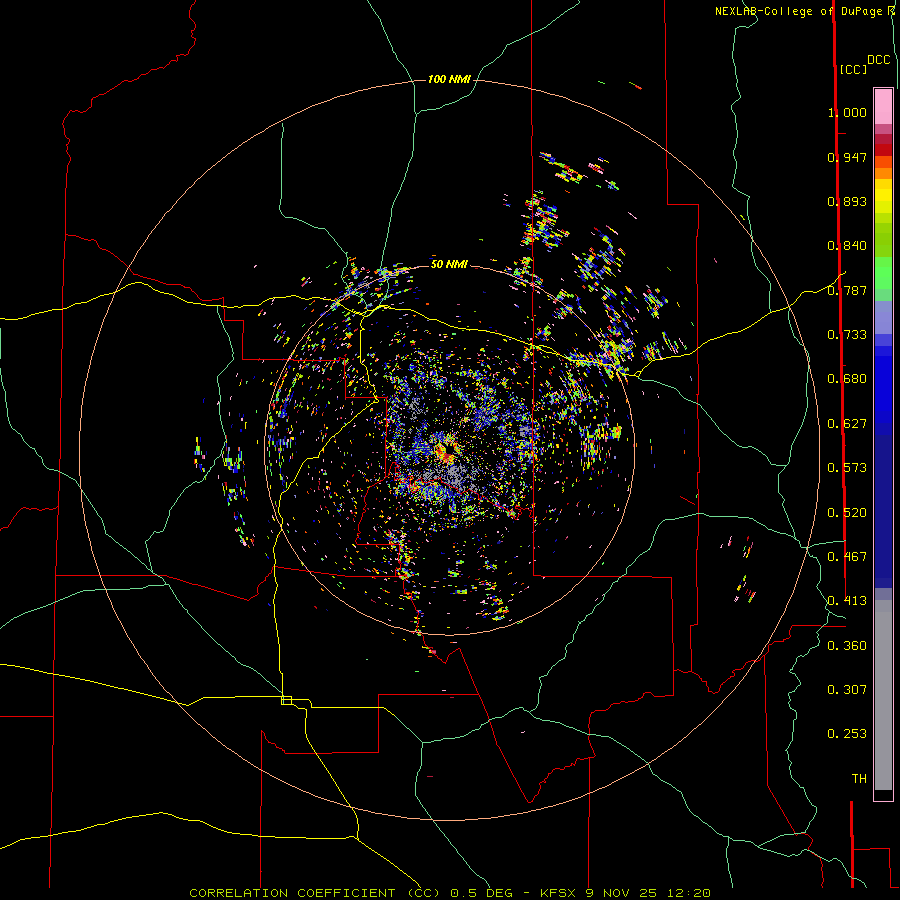Click the 0.680 scale value
This screenshot has width=900, height=900.
coord(847,379)
